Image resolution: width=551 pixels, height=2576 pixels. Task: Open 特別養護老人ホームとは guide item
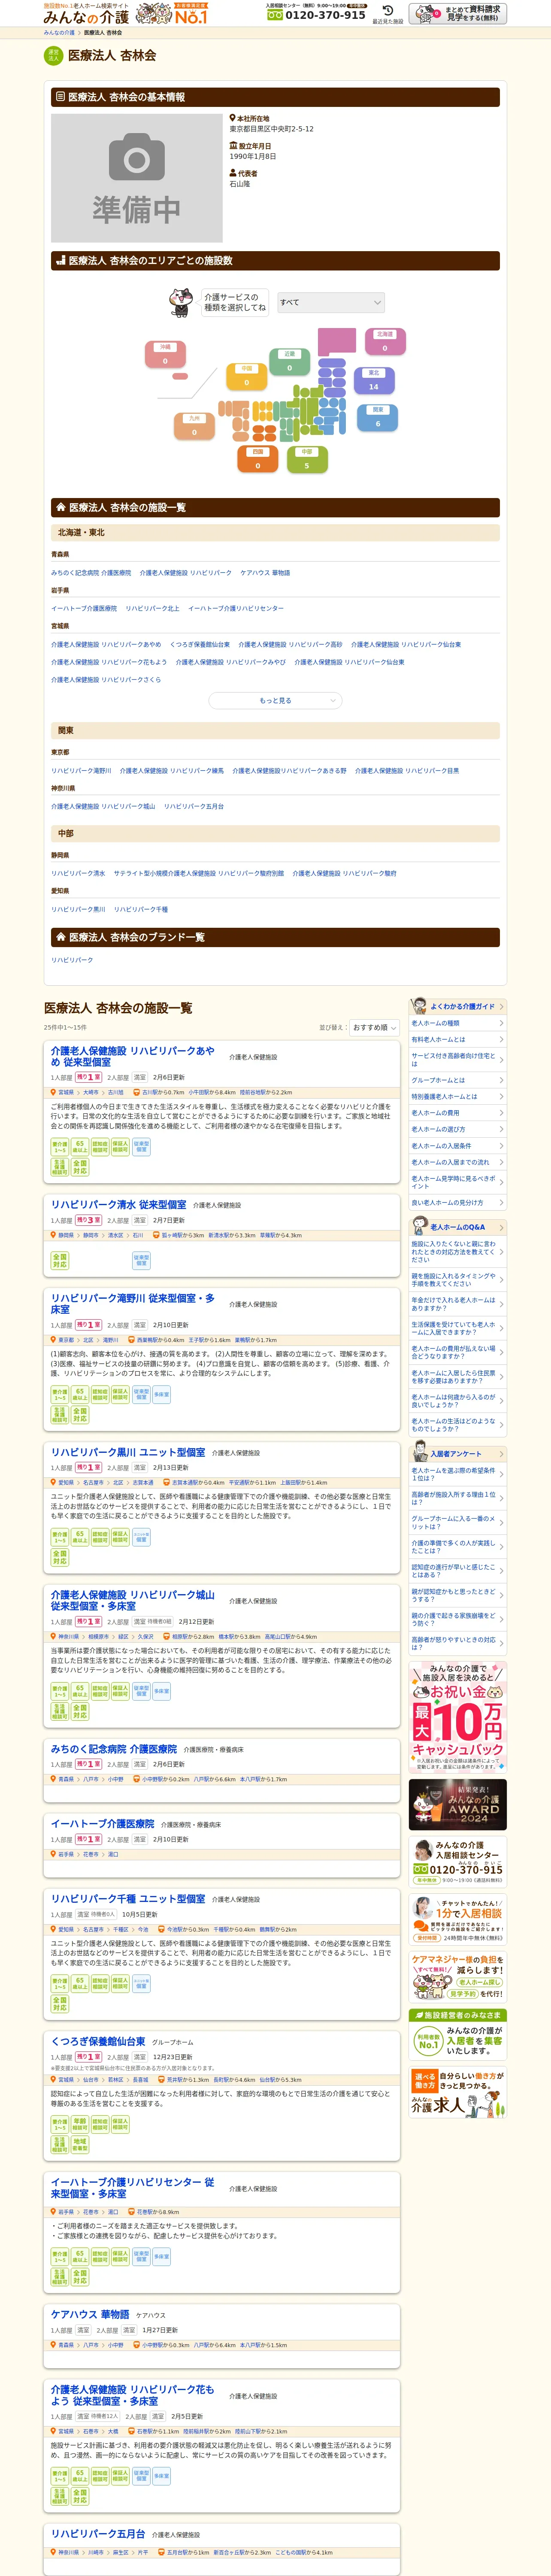[458, 1097]
